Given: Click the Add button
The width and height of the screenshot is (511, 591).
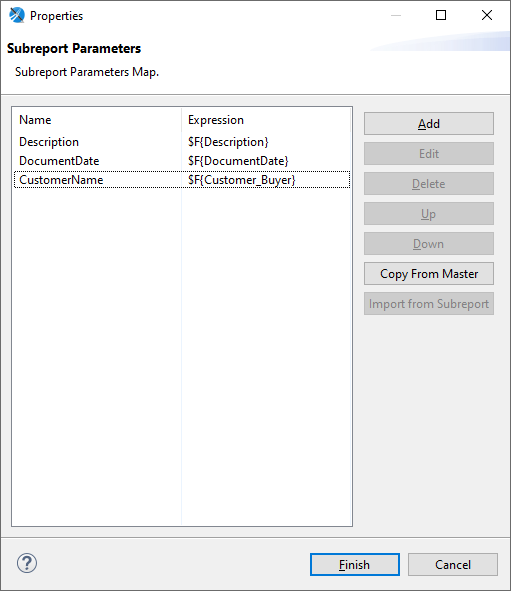Looking at the screenshot, I should pos(428,124).
